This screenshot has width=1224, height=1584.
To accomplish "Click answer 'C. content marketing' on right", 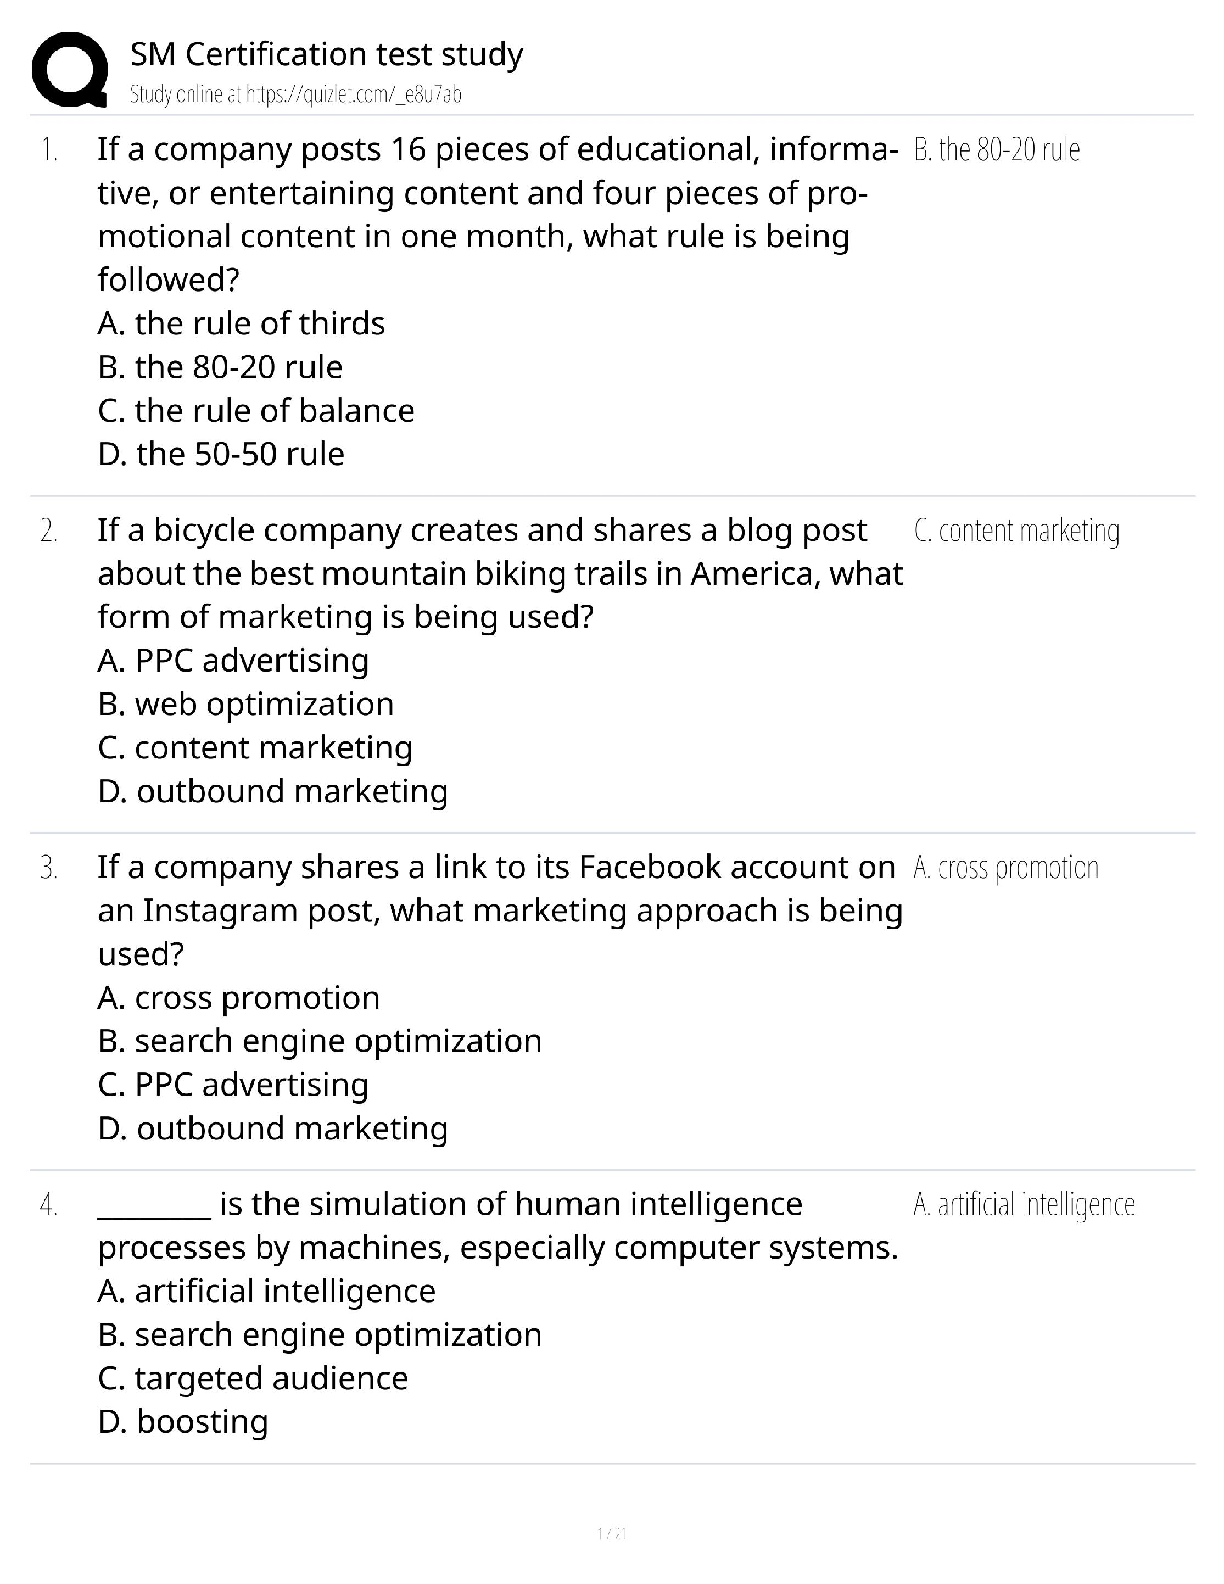I will [1017, 531].
